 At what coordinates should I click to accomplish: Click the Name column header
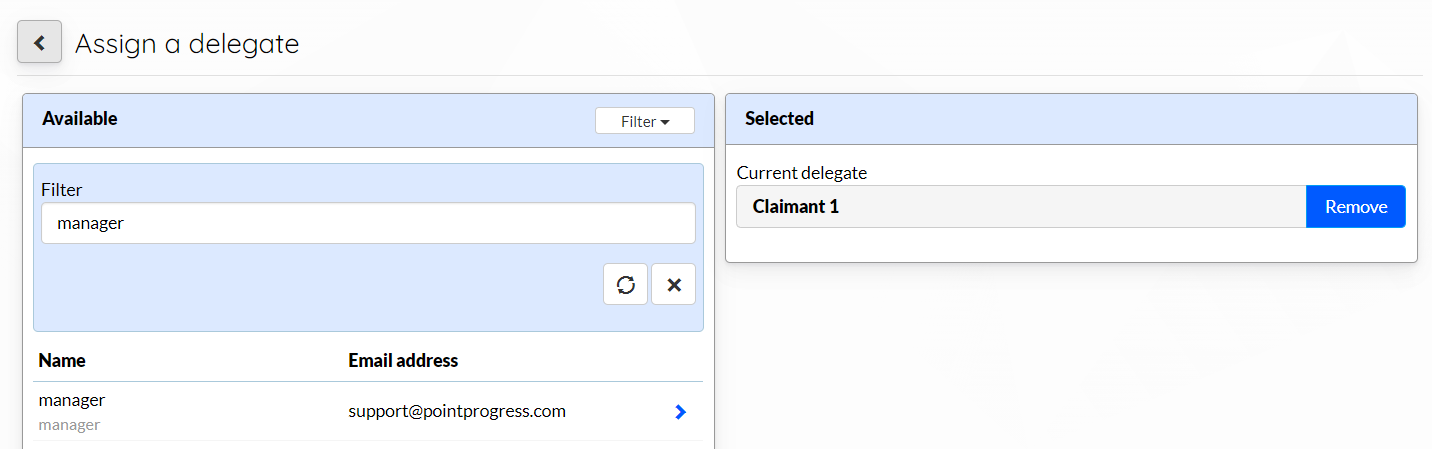[62, 360]
